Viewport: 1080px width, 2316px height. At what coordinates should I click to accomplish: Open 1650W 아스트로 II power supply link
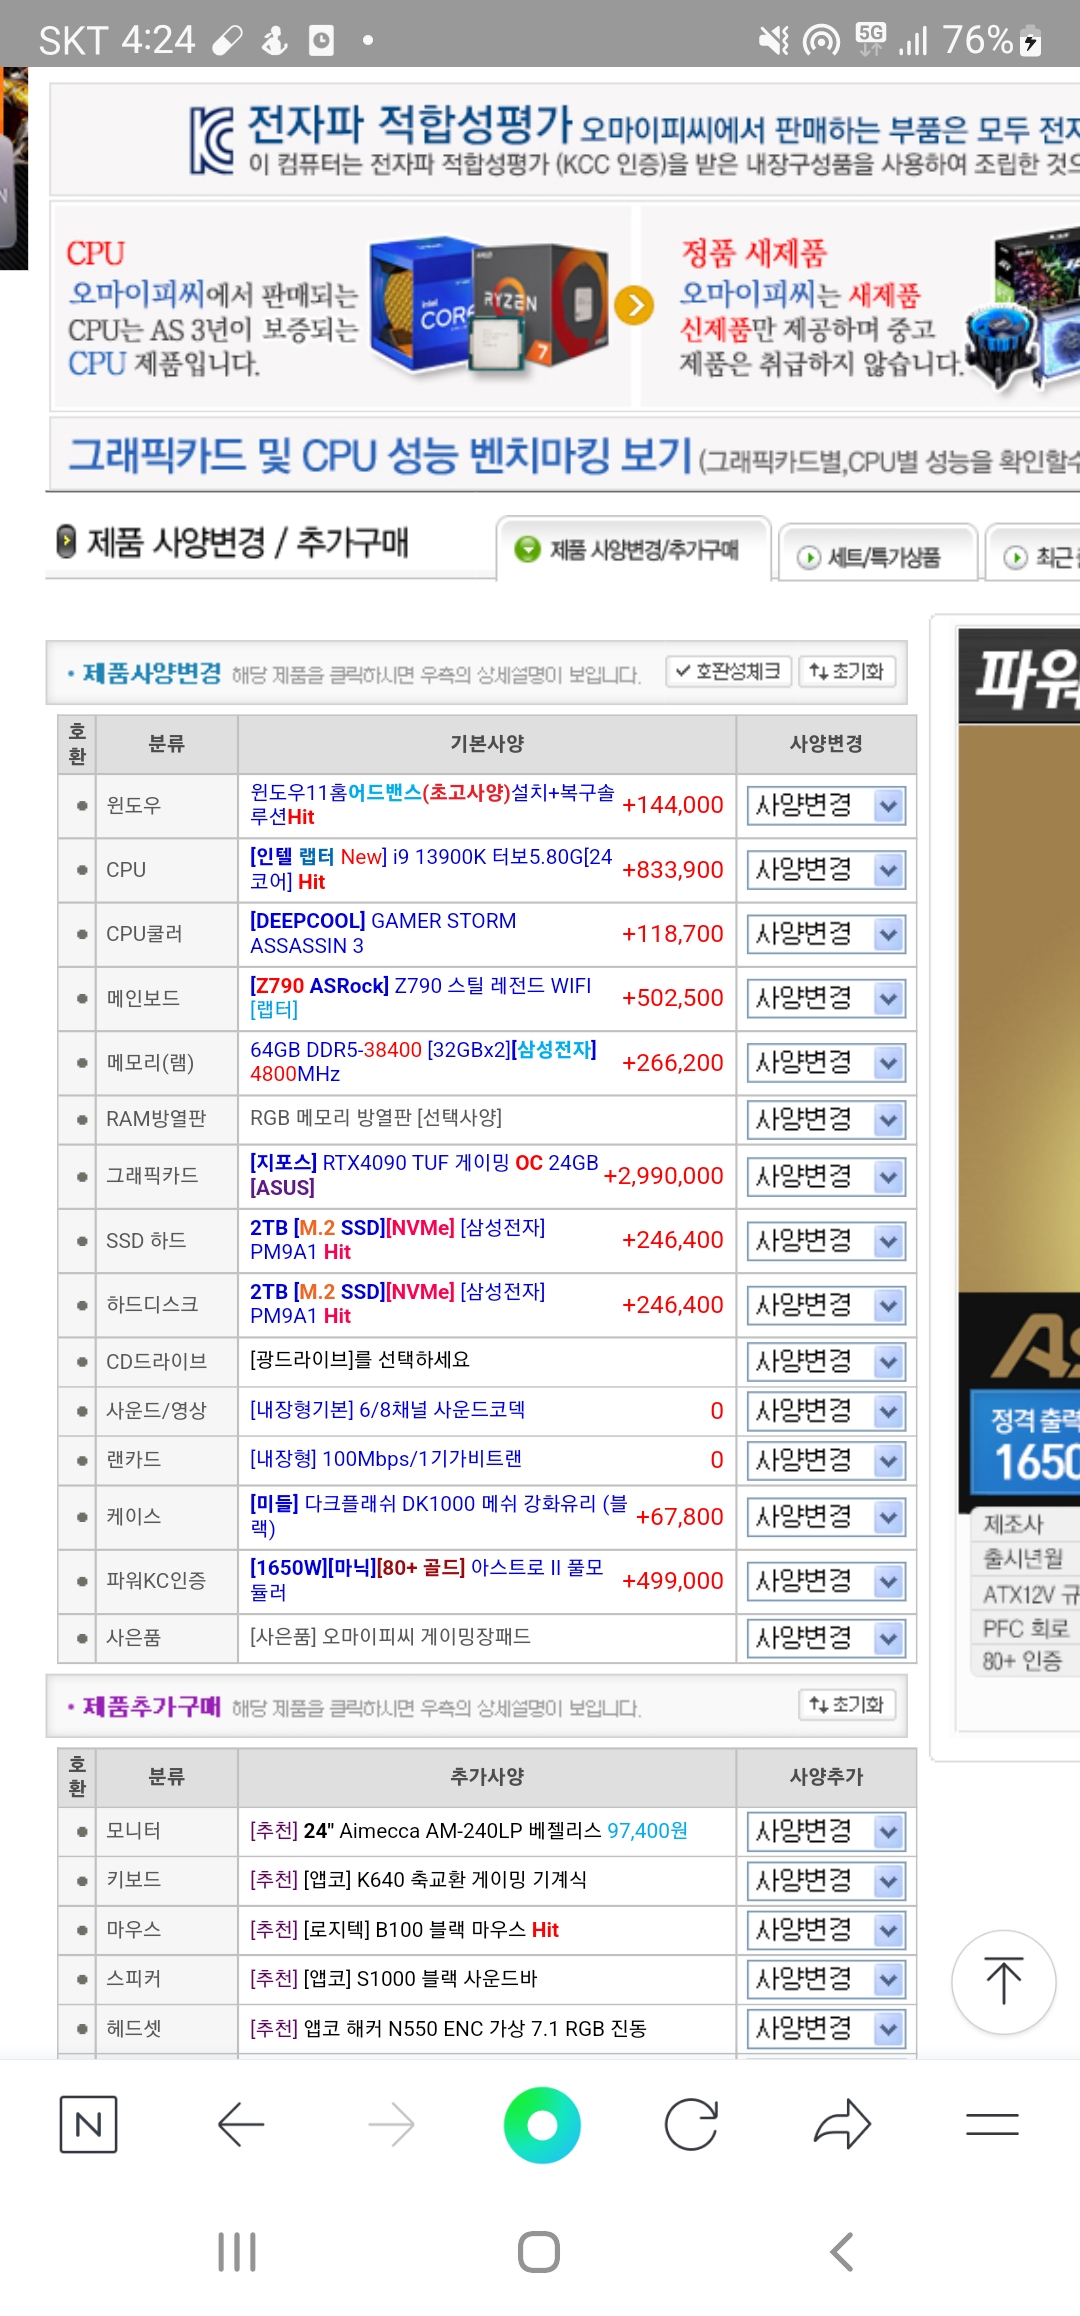tap(427, 1579)
